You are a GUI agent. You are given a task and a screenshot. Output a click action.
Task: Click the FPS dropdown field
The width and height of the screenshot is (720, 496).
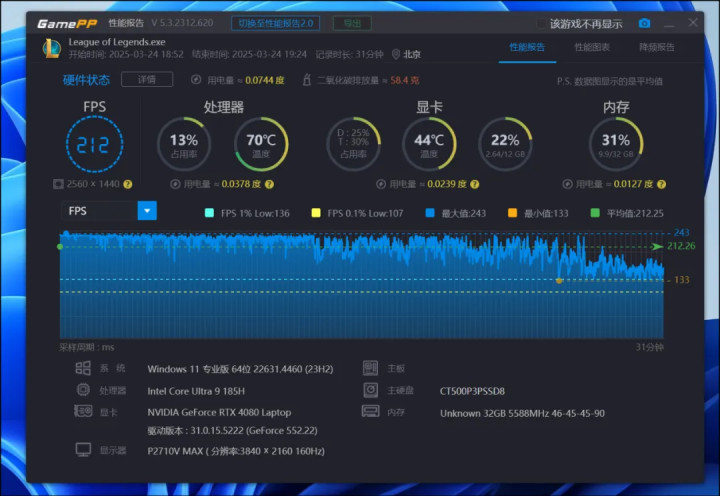[108, 211]
